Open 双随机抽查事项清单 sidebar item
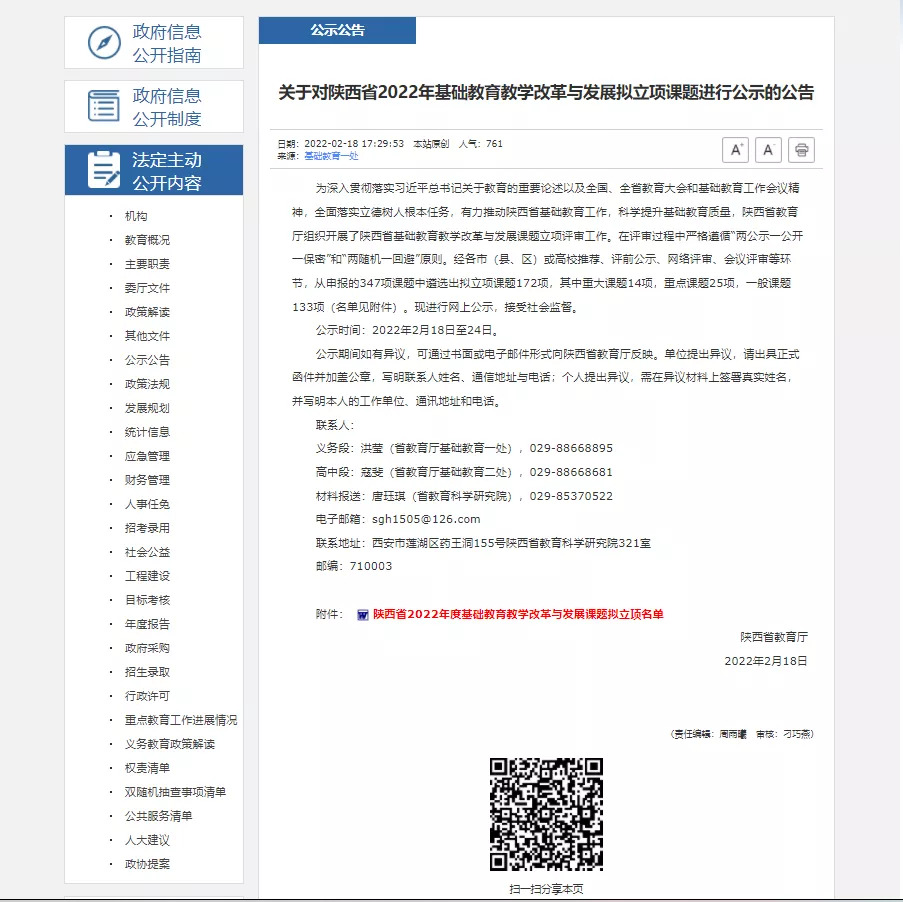The height and width of the screenshot is (902, 903). click(175, 792)
